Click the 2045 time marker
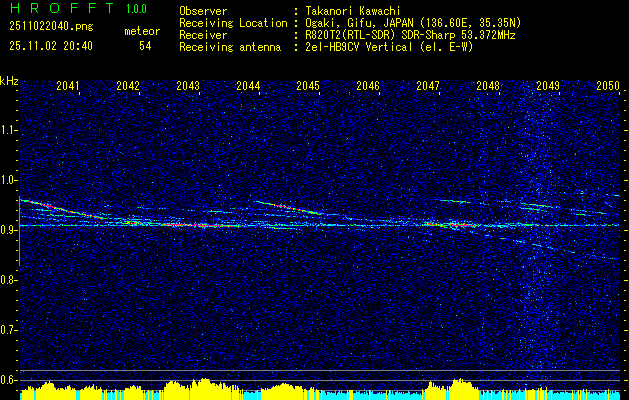 point(308,85)
